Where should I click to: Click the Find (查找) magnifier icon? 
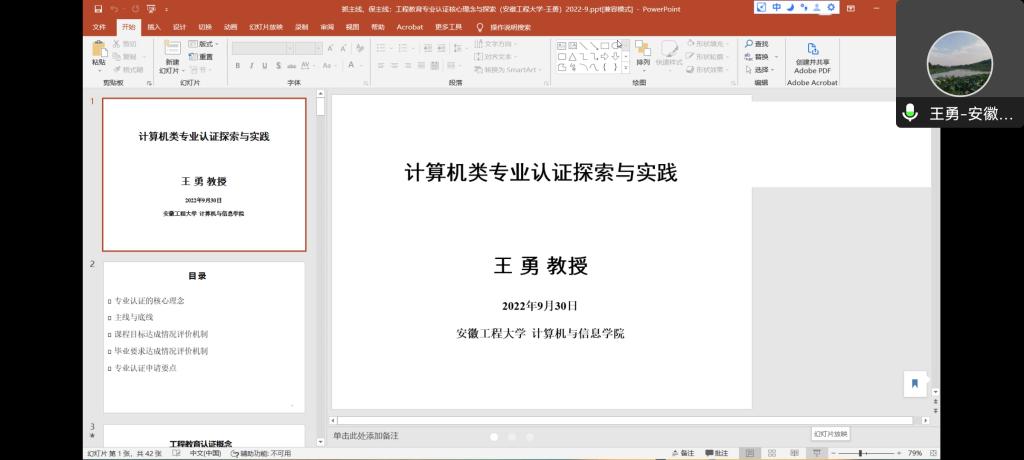click(x=749, y=44)
